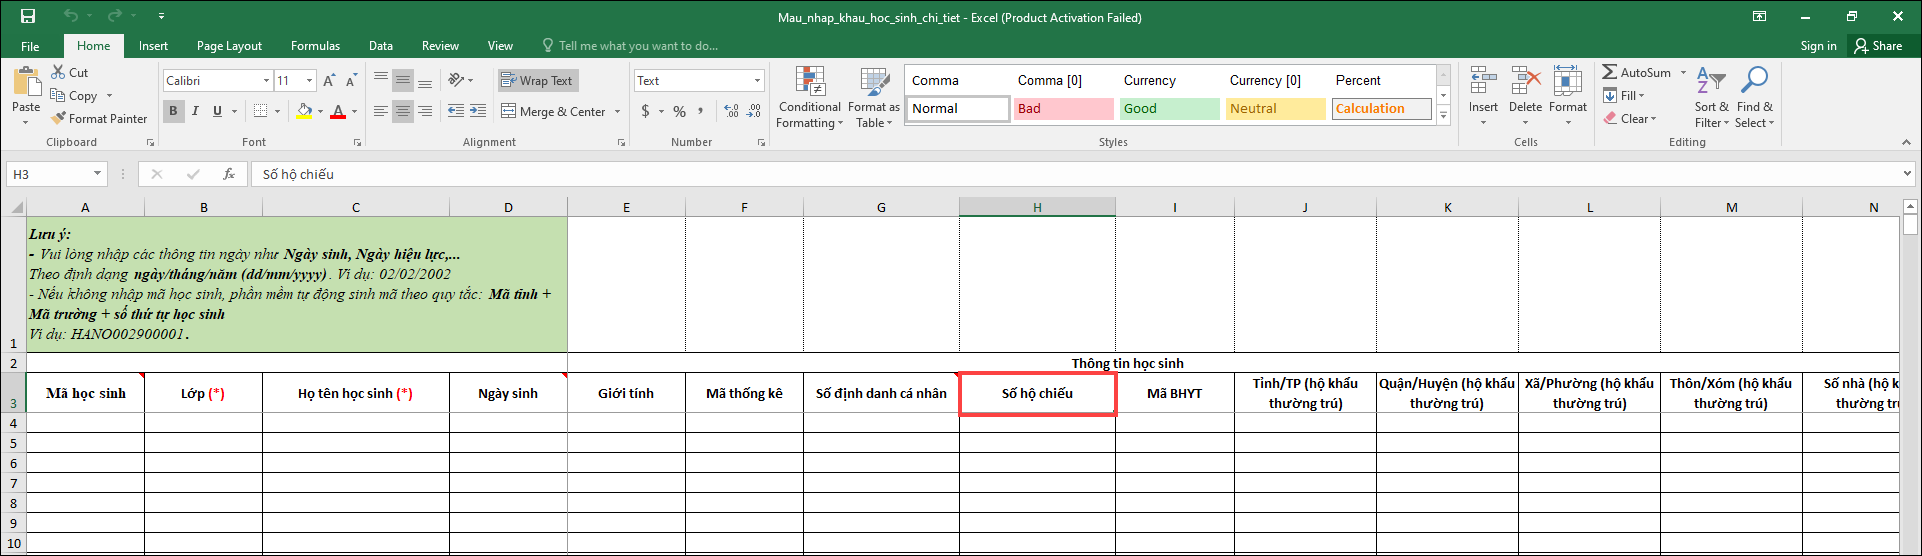Open the Page Layout tab
This screenshot has height=556, width=1922.
tap(229, 46)
